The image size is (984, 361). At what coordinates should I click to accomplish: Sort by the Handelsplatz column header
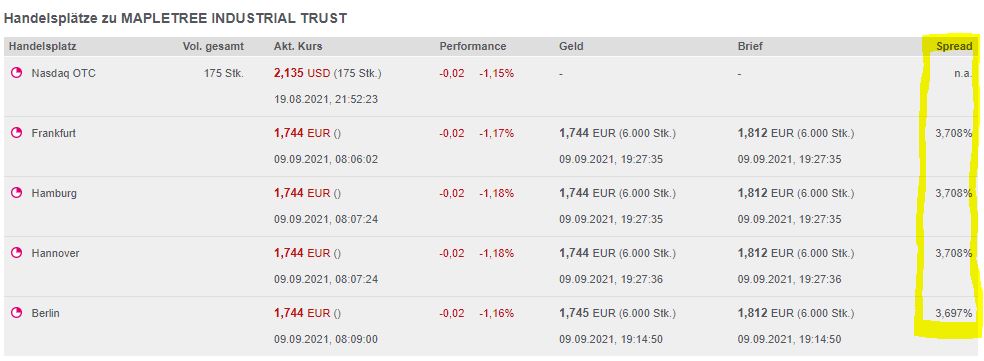pos(43,46)
